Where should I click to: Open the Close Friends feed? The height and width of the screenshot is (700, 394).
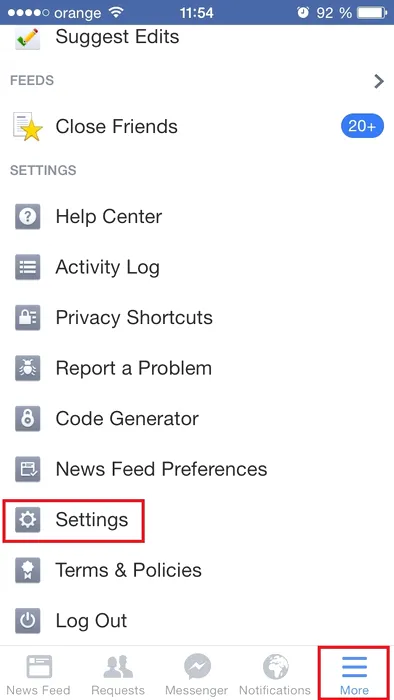pyautogui.click(x=197, y=127)
